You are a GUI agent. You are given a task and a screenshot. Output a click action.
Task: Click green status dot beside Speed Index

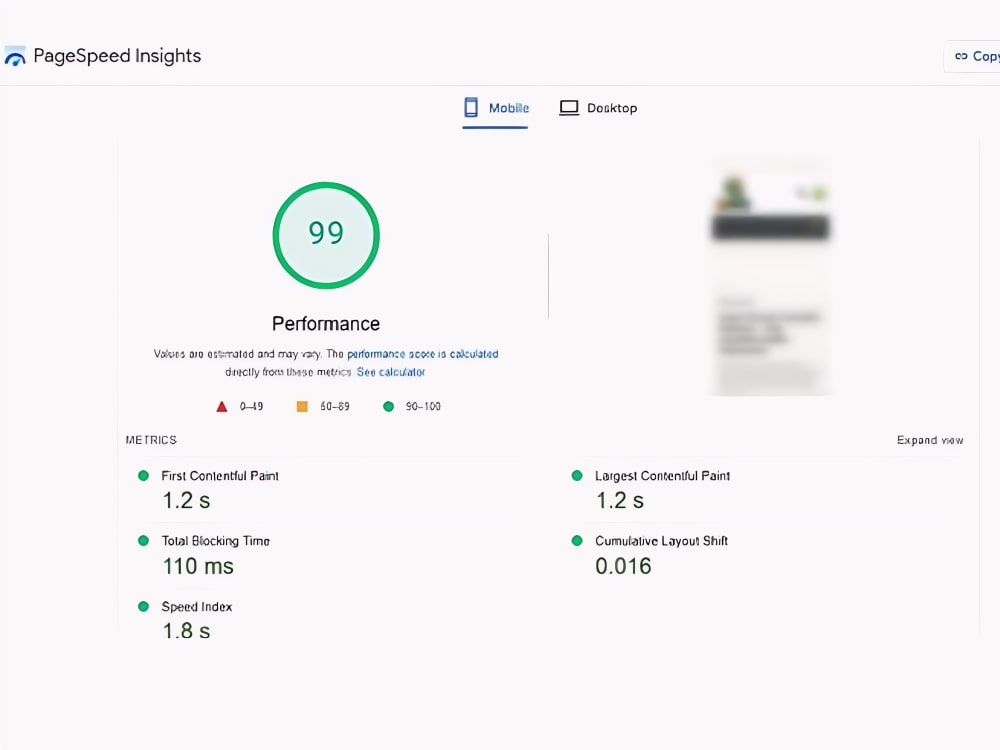(143, 607)
